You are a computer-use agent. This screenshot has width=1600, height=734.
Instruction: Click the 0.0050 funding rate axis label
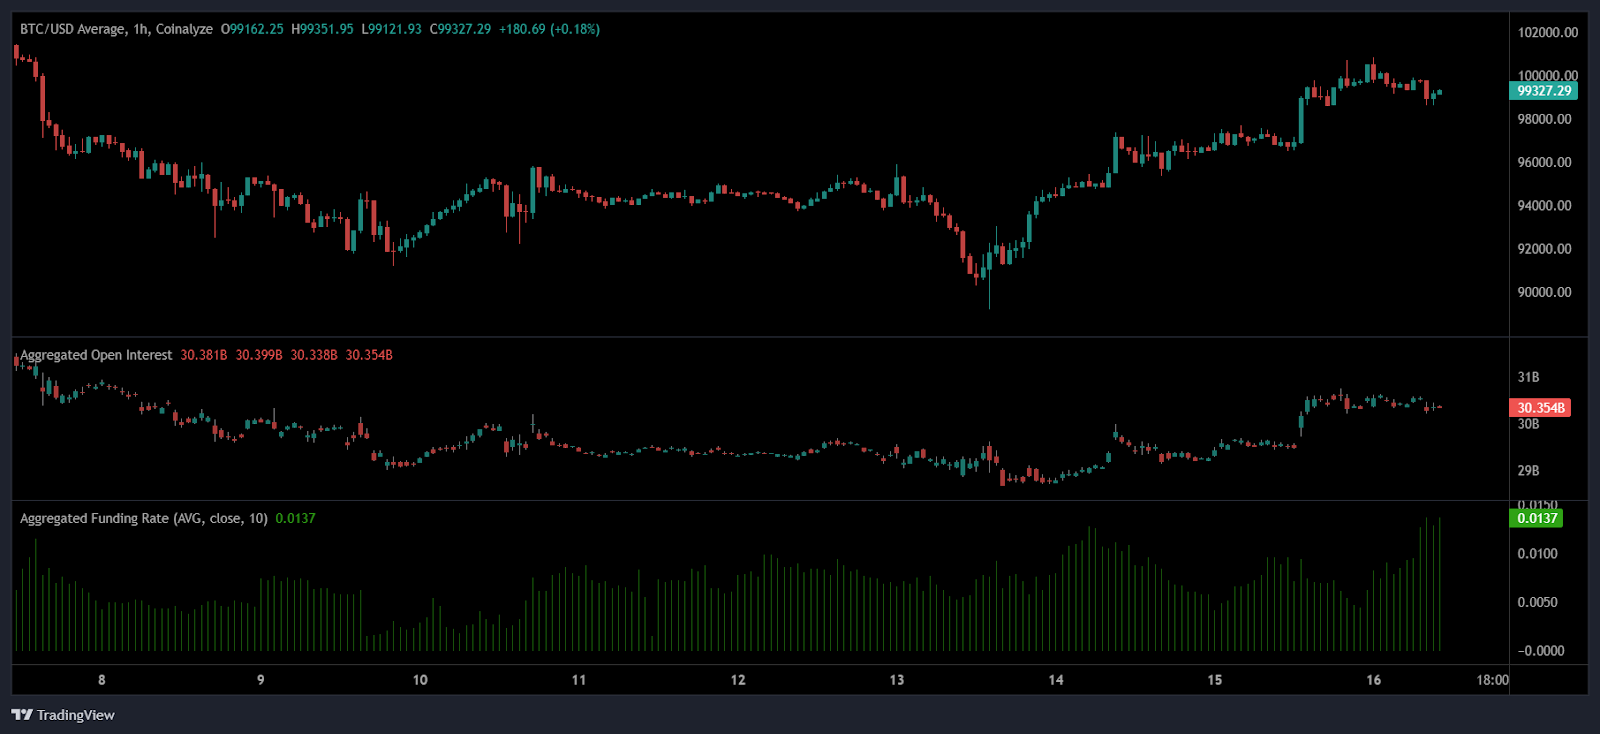click(x=1537, y=602)
